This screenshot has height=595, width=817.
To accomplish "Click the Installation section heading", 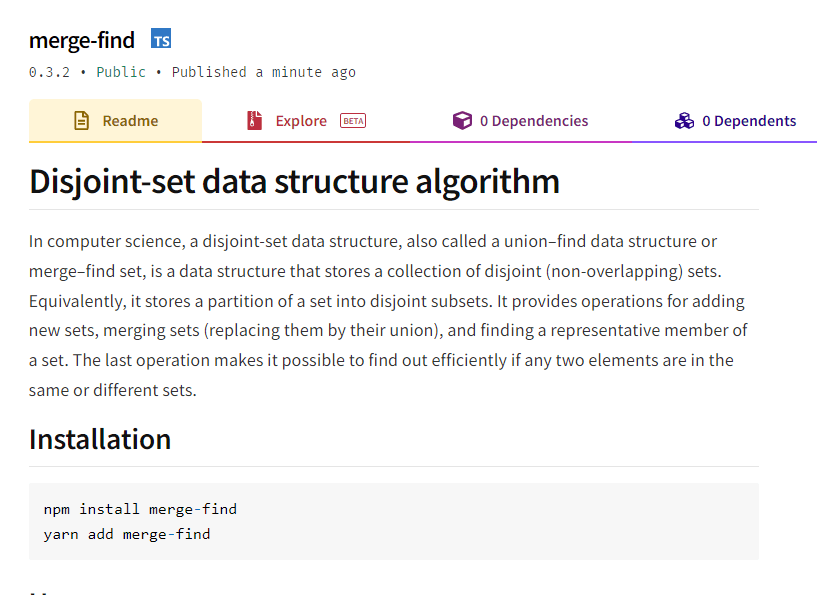I will click(100, 439).
